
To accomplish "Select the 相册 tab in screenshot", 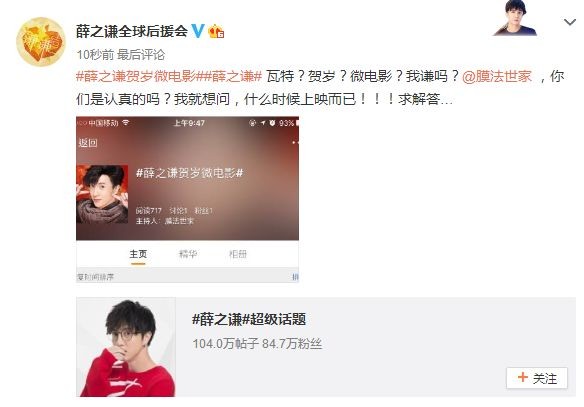I will [238, 254].
